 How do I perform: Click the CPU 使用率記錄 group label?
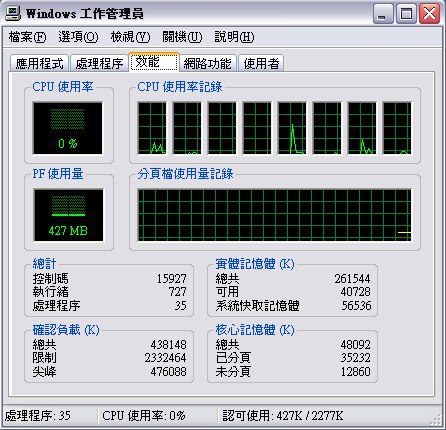pyautogui.click(x=180, y=87)
